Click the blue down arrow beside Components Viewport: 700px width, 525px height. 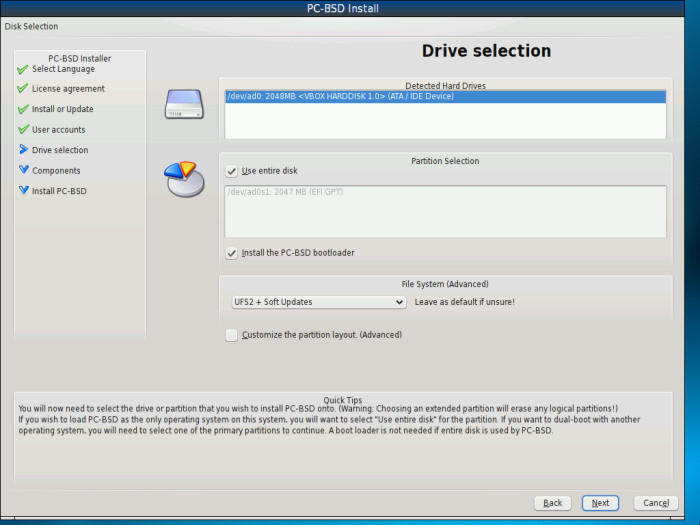pyautogui.click(x=24, y=170)
